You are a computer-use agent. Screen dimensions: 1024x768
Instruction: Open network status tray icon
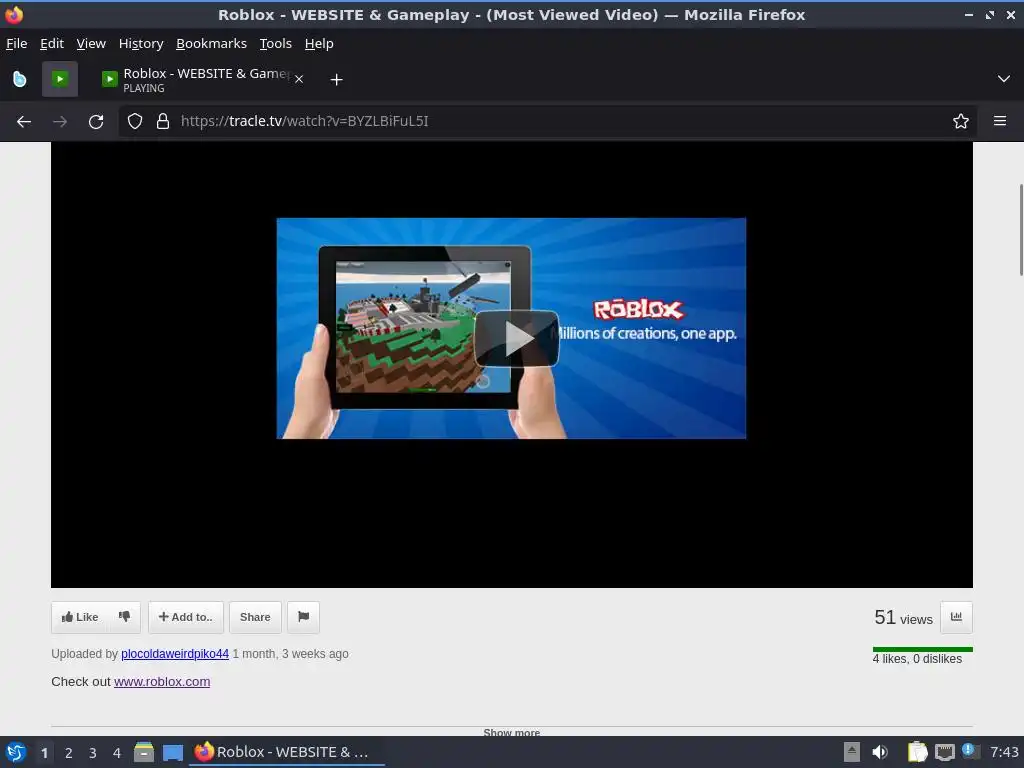click(x=944, y=752)
